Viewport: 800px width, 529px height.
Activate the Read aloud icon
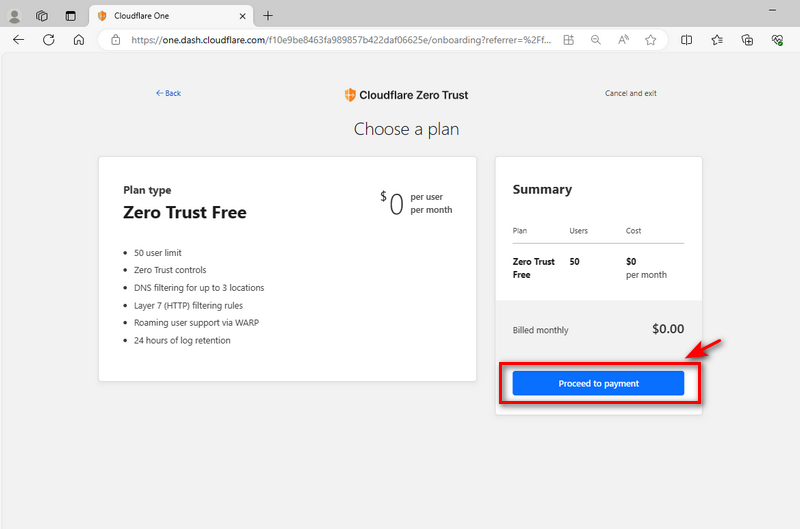coord(623,40)
